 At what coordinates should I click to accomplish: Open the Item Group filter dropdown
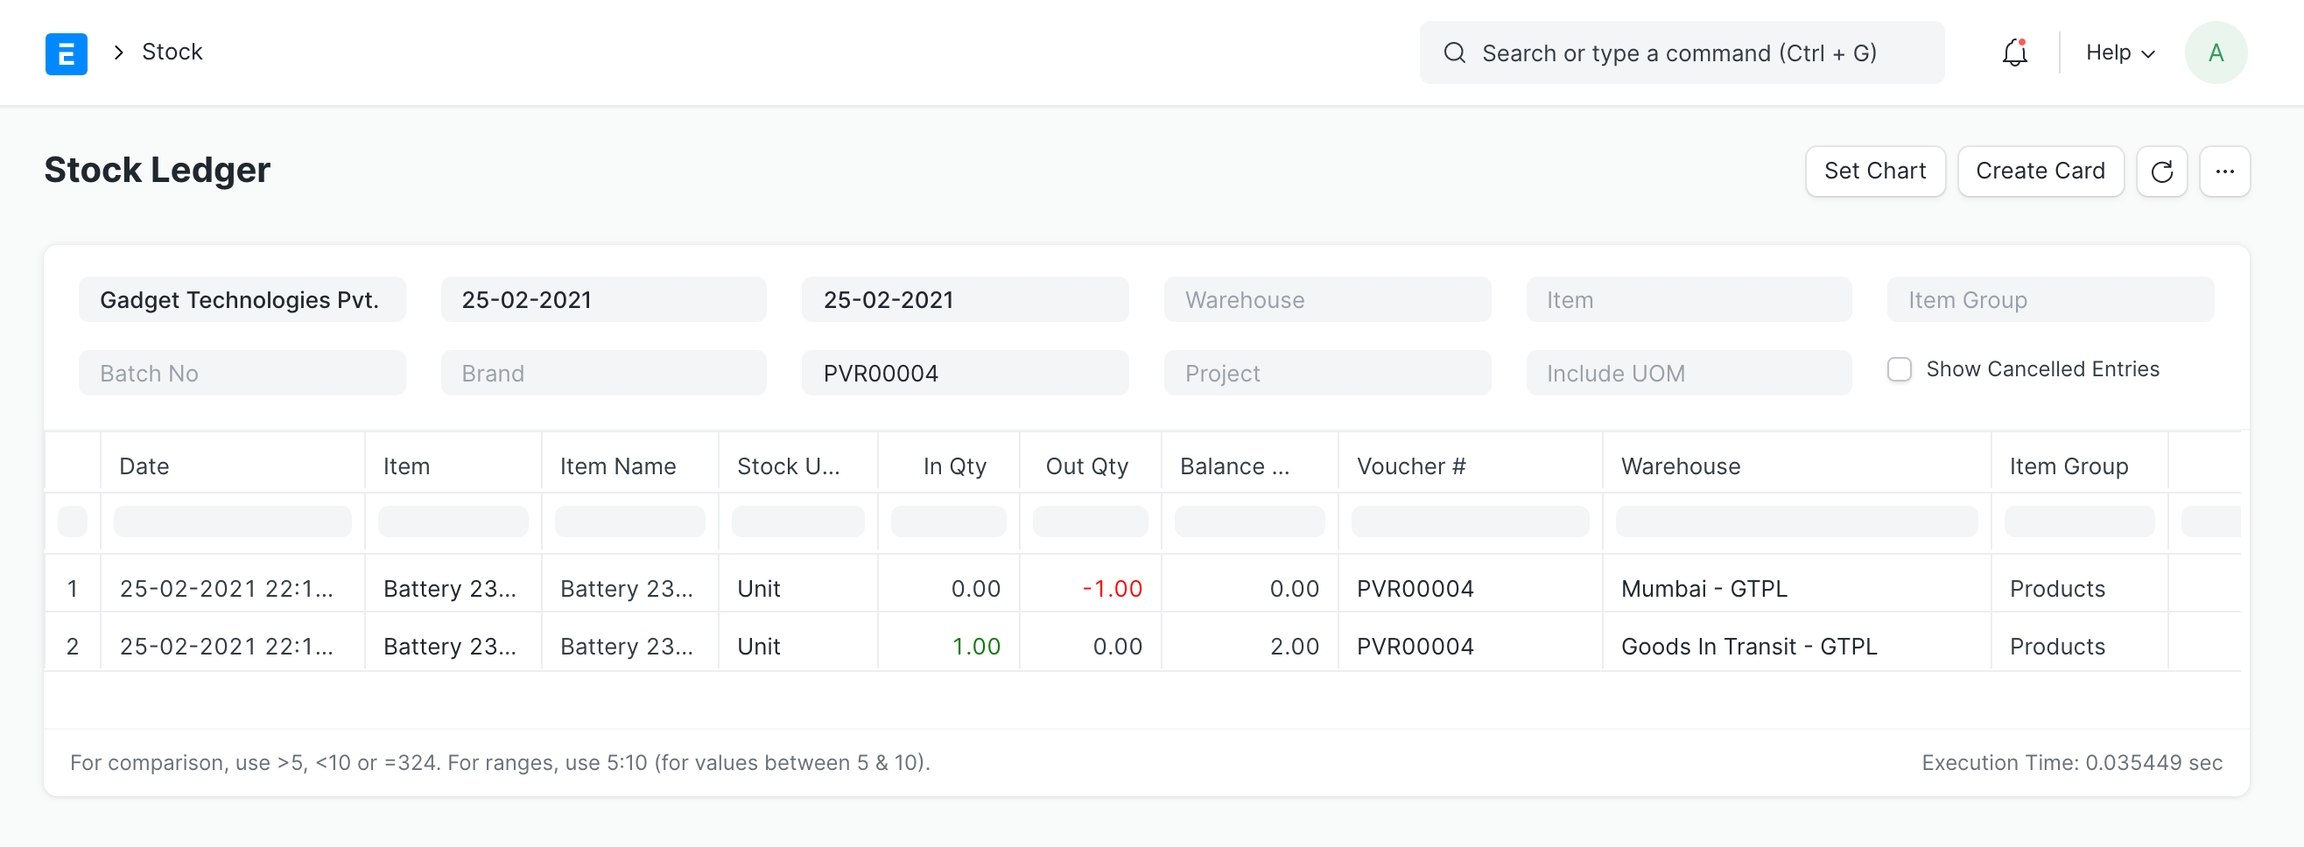[x=2049, y=300]
